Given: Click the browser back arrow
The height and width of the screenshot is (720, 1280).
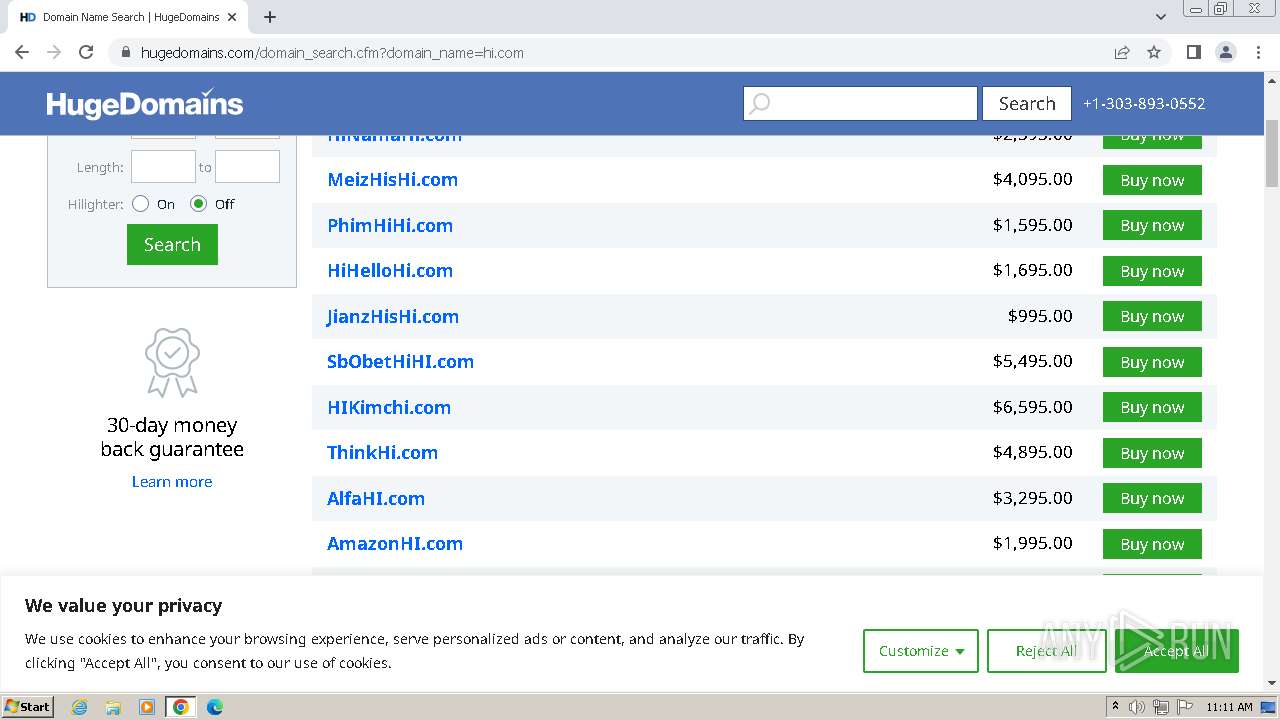Looking at the screenshot, I should click(x=22, y=53).
